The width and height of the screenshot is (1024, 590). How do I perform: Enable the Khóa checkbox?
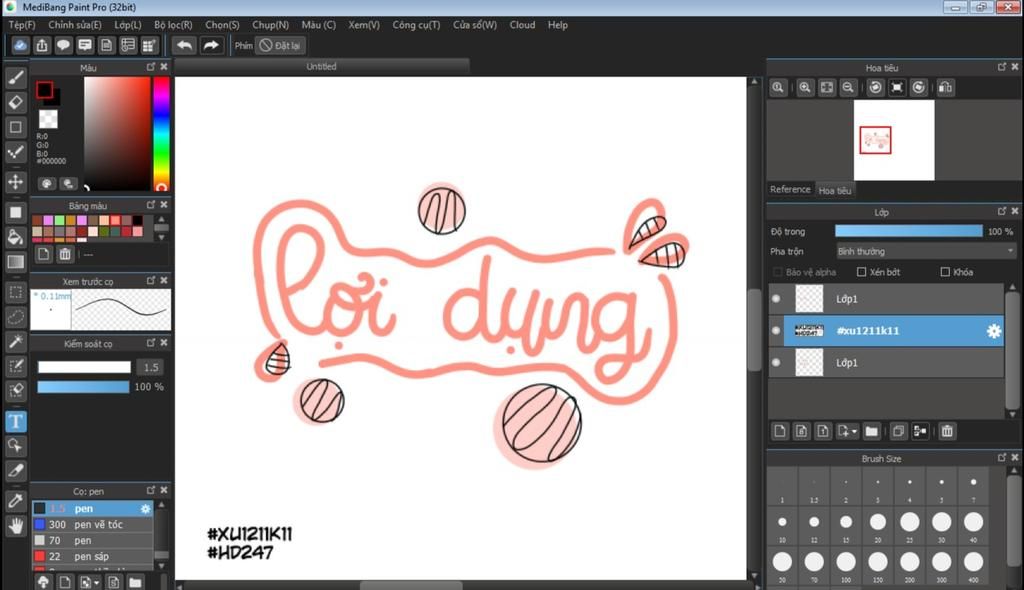coord(945,272)
